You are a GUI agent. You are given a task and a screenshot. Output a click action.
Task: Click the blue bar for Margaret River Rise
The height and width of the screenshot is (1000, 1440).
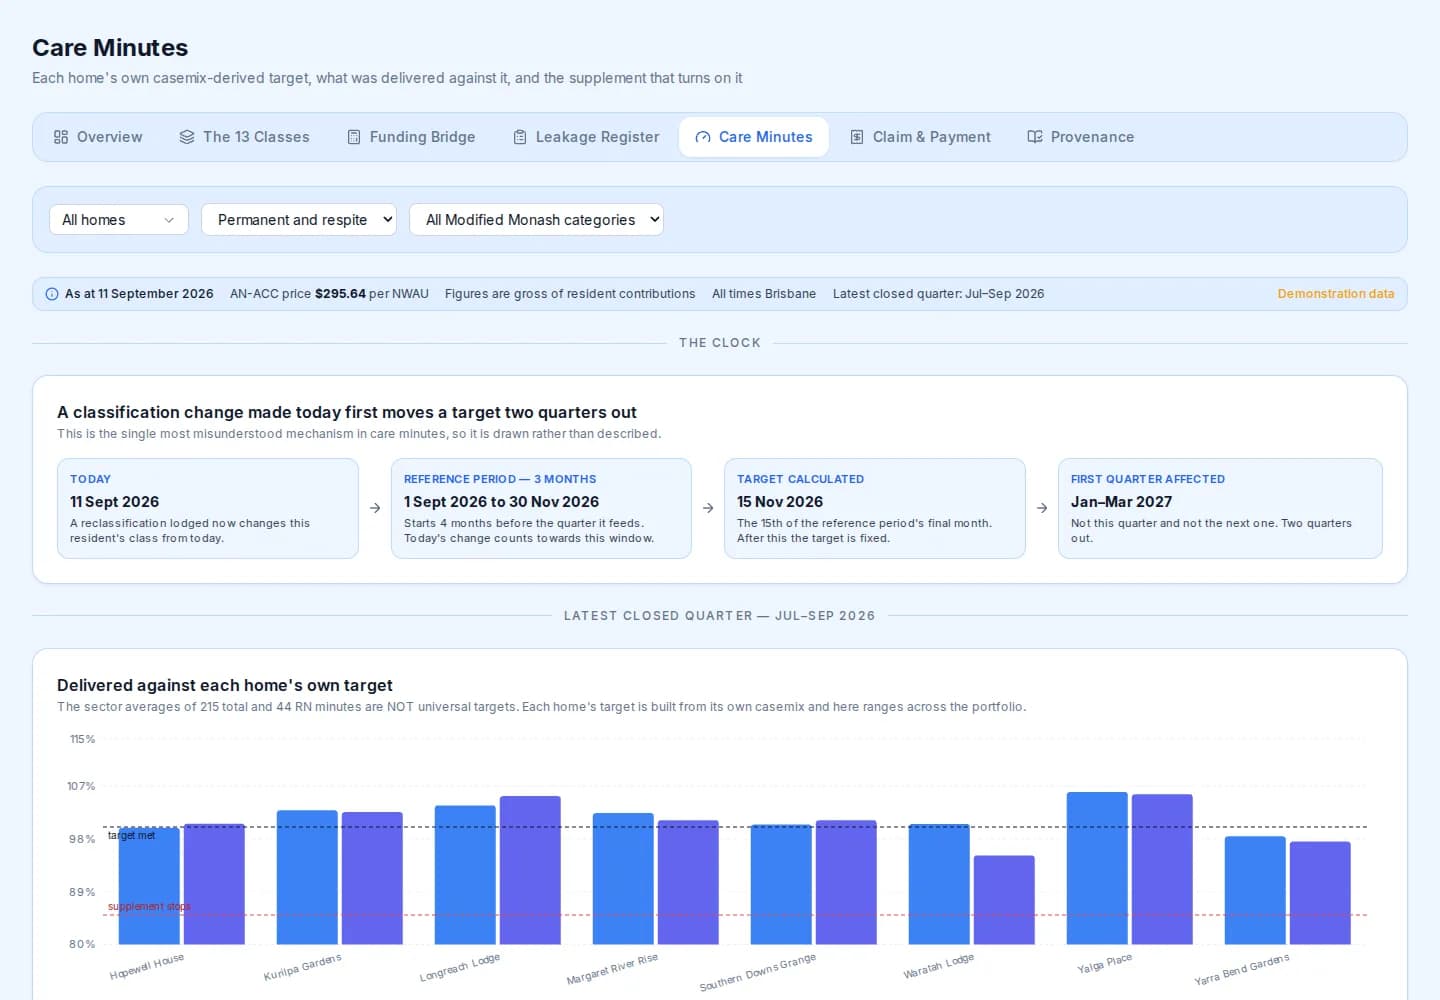(623, 879)
